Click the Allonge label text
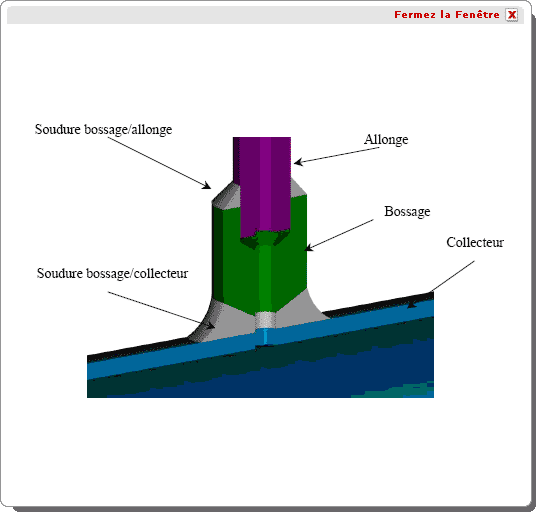Viewport: 536px width, 512px height. coord(386,139)
